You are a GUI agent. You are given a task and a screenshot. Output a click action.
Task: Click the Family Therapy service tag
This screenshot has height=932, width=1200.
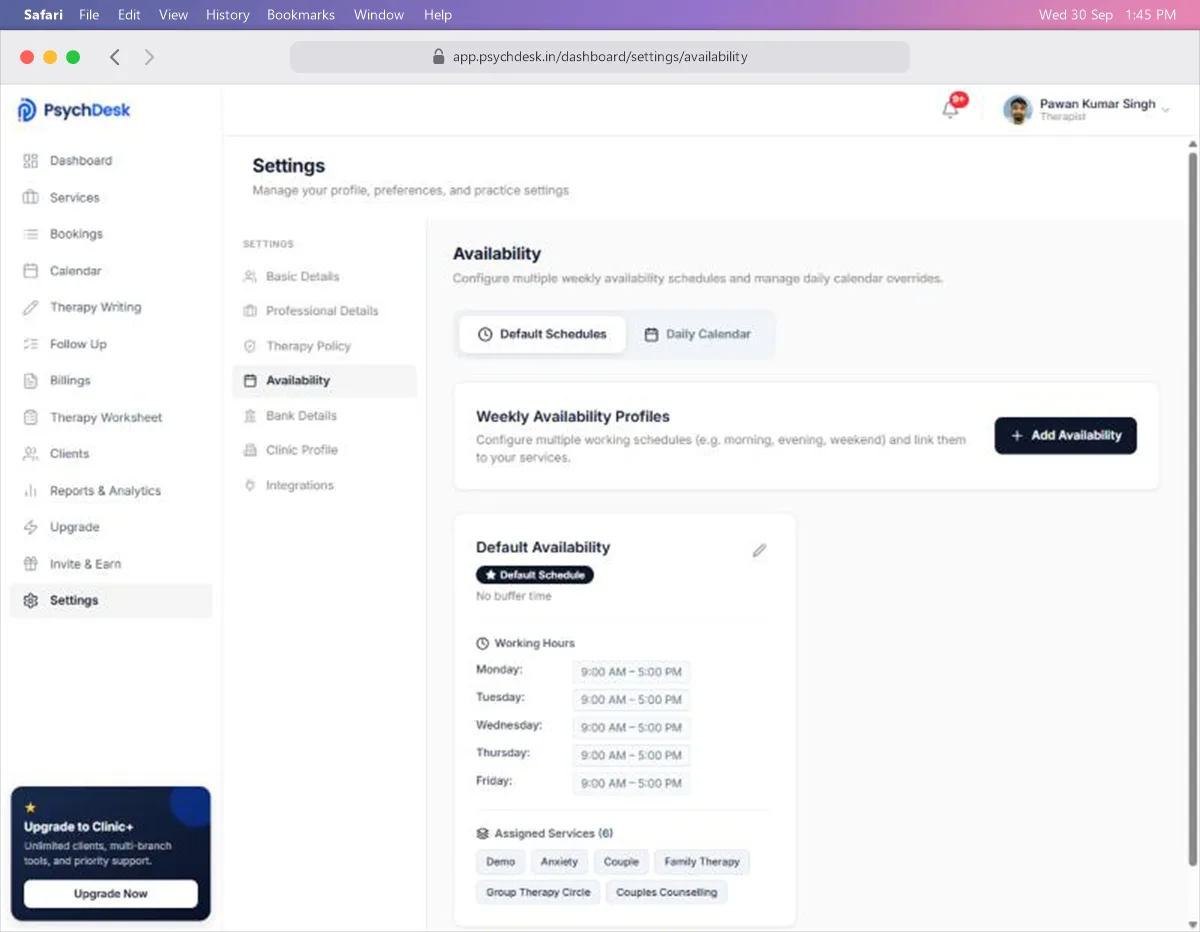click(702, 862)
